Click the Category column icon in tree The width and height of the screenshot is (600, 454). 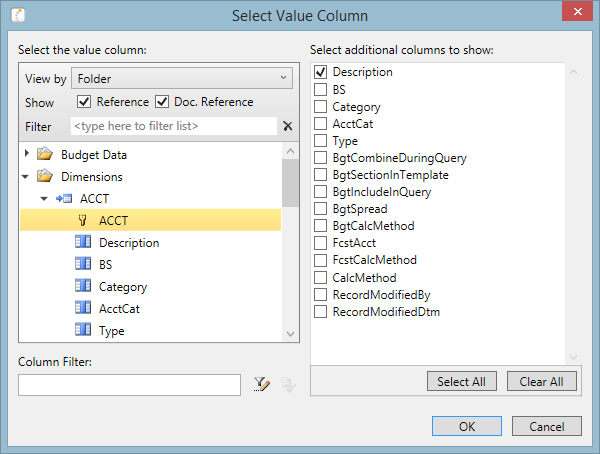coord(84,287)
